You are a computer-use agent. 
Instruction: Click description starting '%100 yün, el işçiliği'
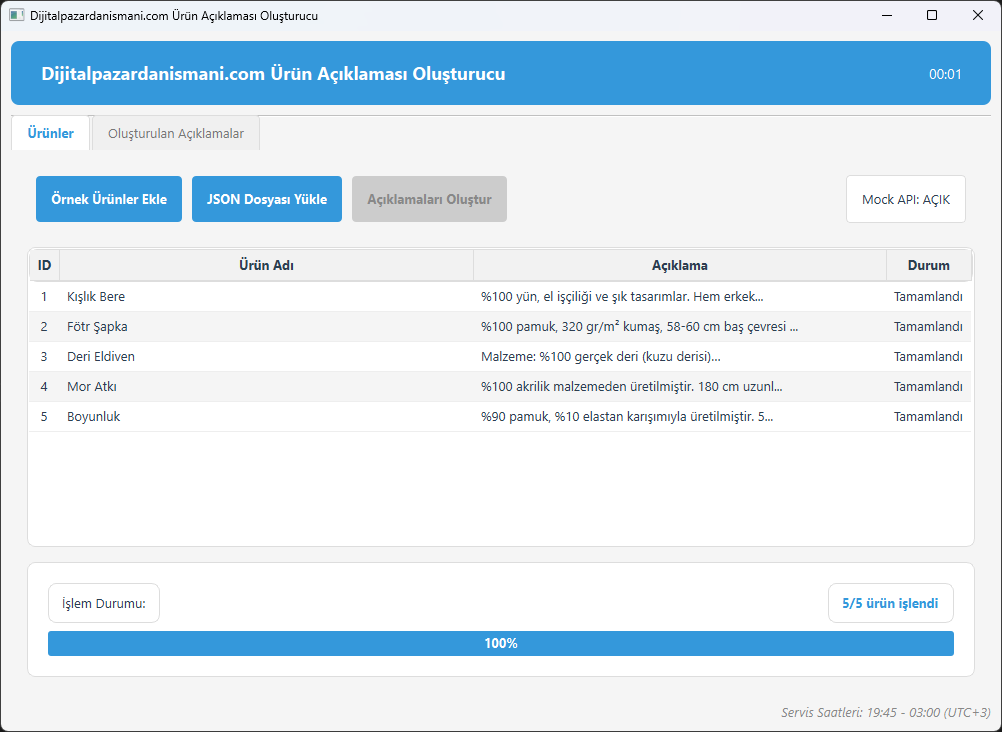point(622,297)
